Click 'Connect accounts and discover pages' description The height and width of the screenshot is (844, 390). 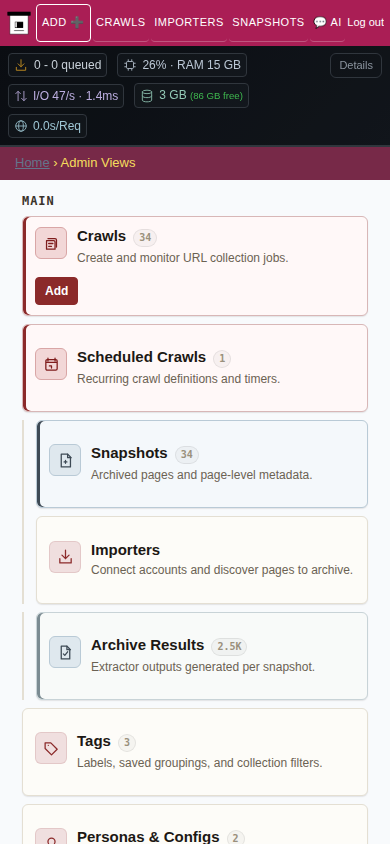pos(222,570)
